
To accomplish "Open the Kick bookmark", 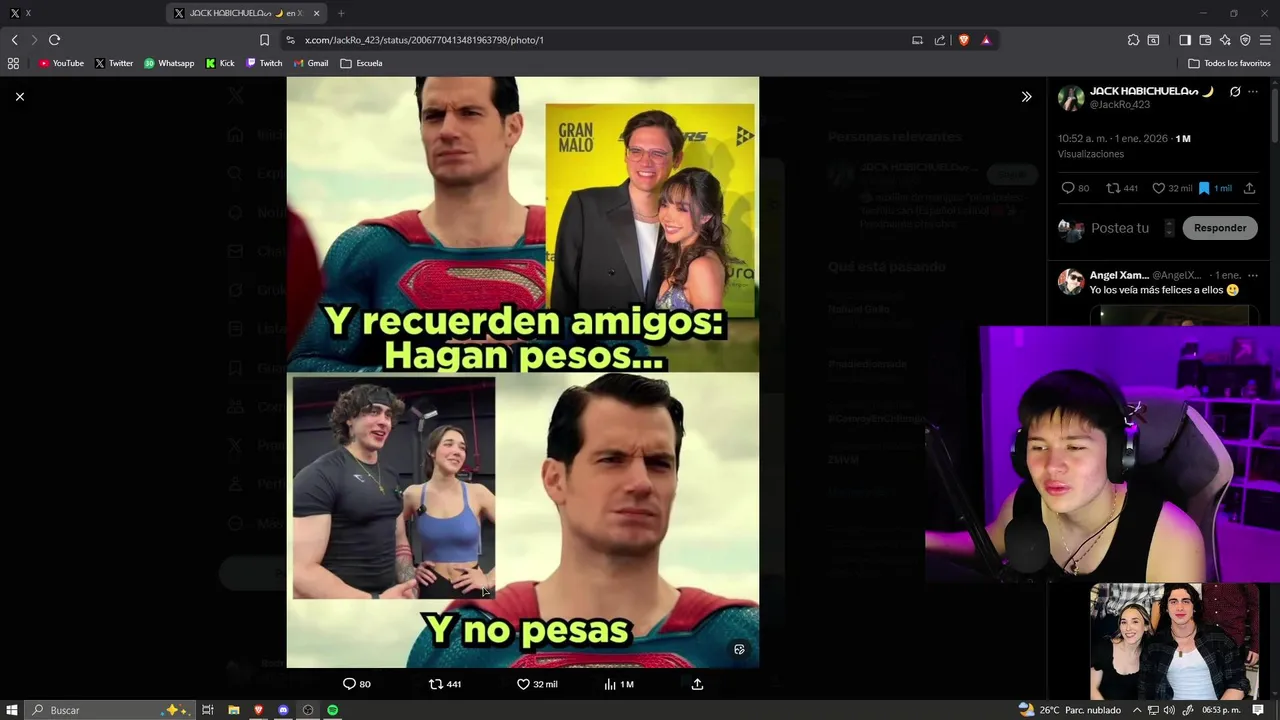I will point(220,63).
